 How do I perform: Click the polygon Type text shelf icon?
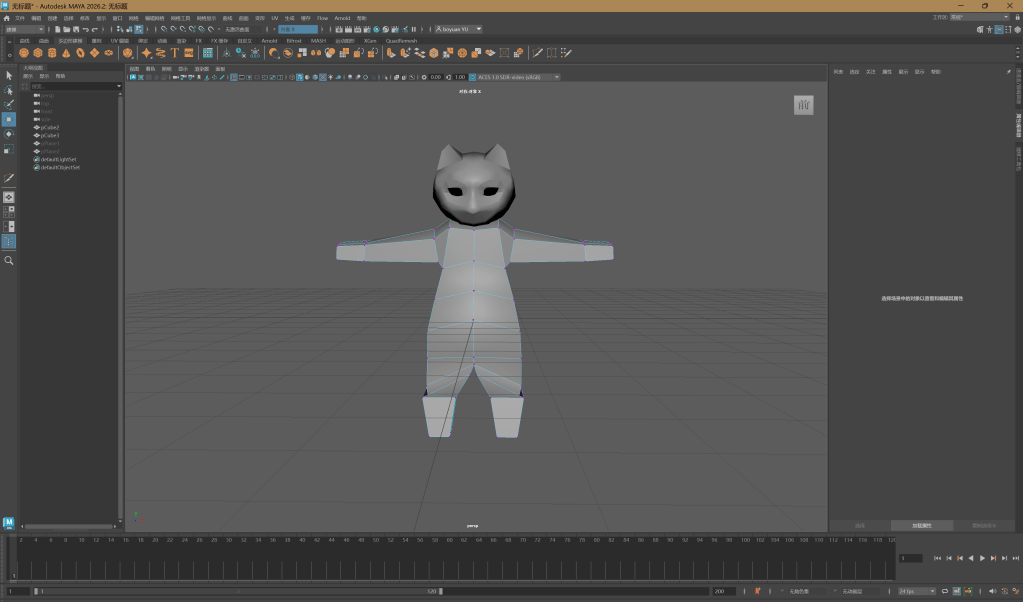click(174, 53)
